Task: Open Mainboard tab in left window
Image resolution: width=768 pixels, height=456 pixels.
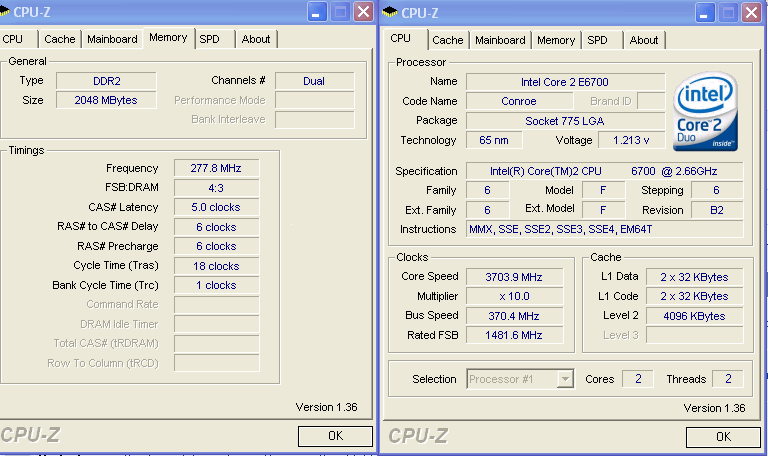Action: point(112,39)
